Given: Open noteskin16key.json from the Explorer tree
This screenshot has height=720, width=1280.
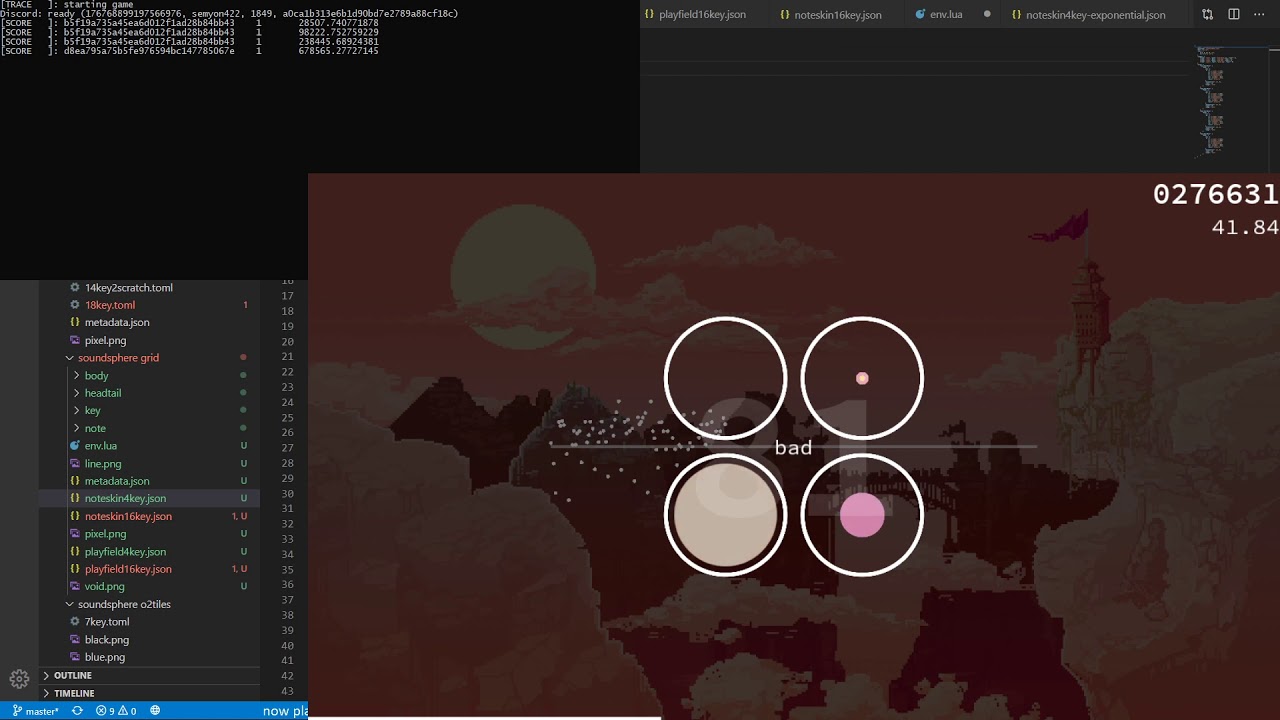Looking at the screenshot, I should [150, 517].
